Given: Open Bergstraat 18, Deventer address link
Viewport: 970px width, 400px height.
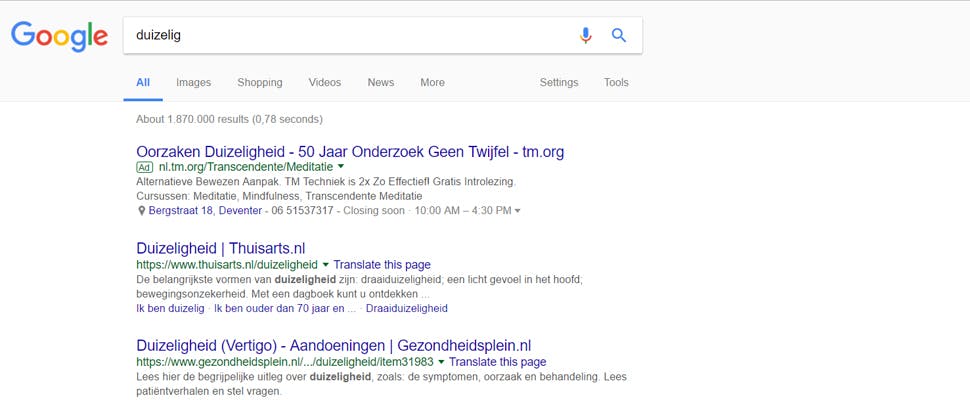Looking at the screenshot, I should click(205, 211).
